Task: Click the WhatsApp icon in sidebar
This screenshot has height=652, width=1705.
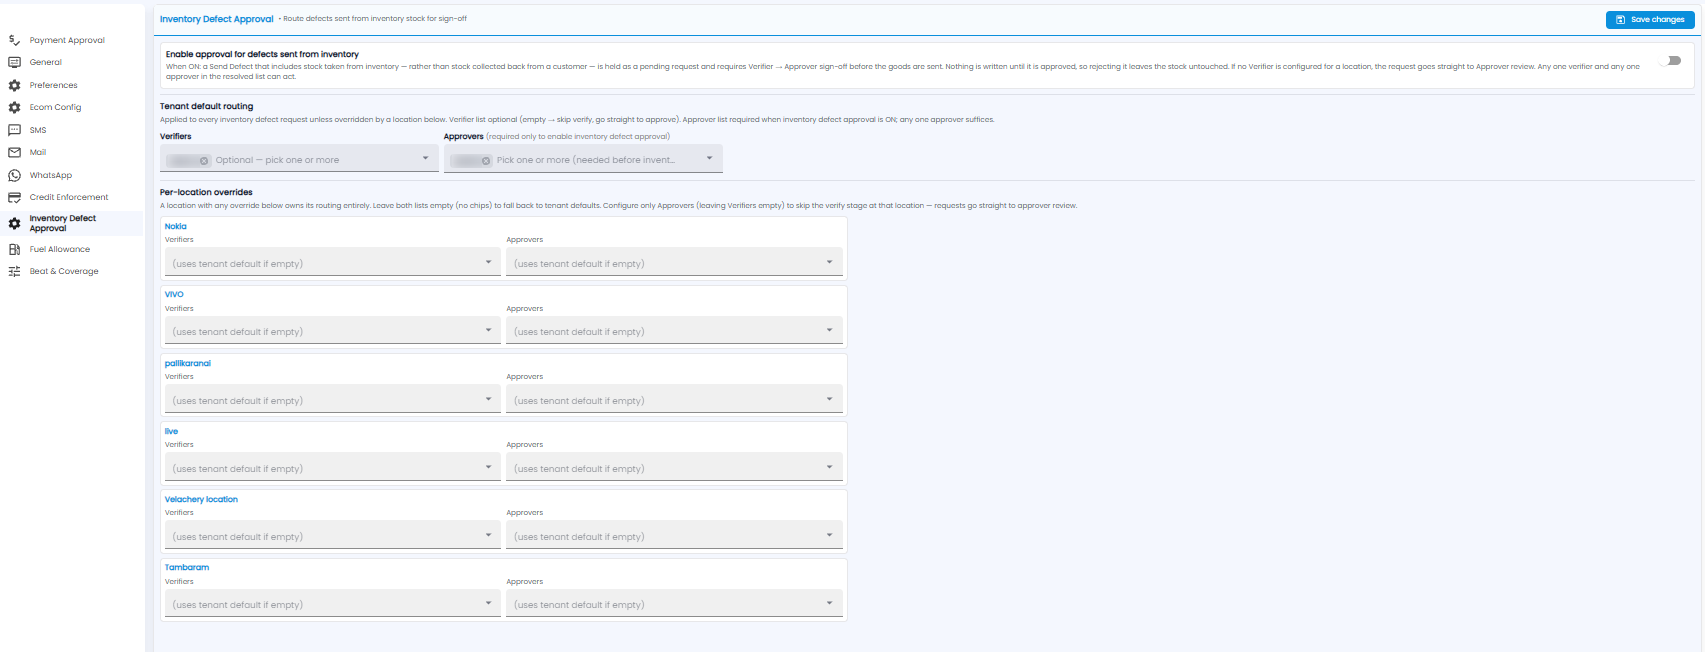Action: coord(14,175)
